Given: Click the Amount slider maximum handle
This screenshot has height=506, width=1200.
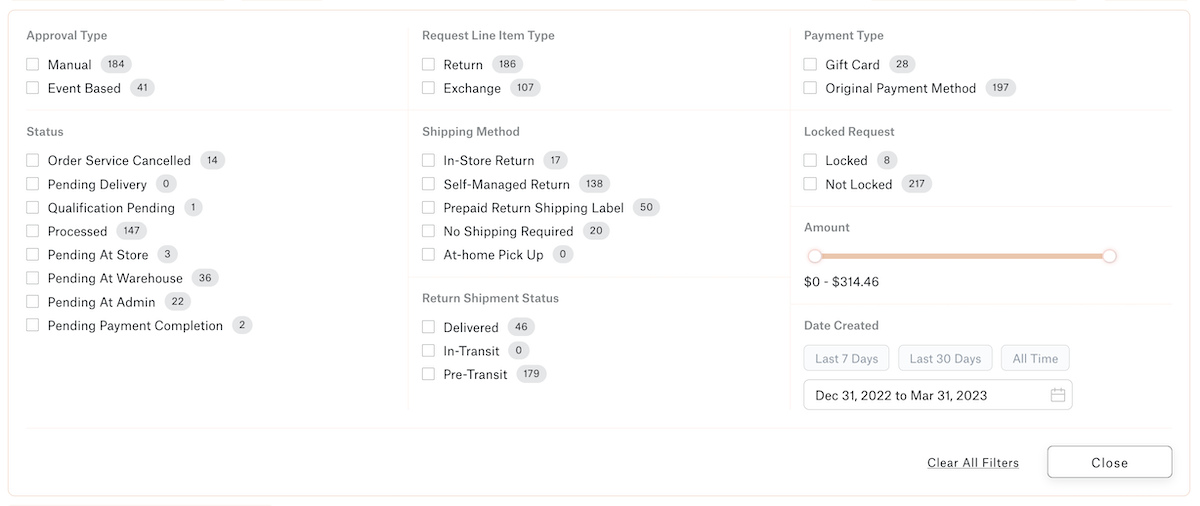Looking at the screenshot, I should coord(1109,256).
